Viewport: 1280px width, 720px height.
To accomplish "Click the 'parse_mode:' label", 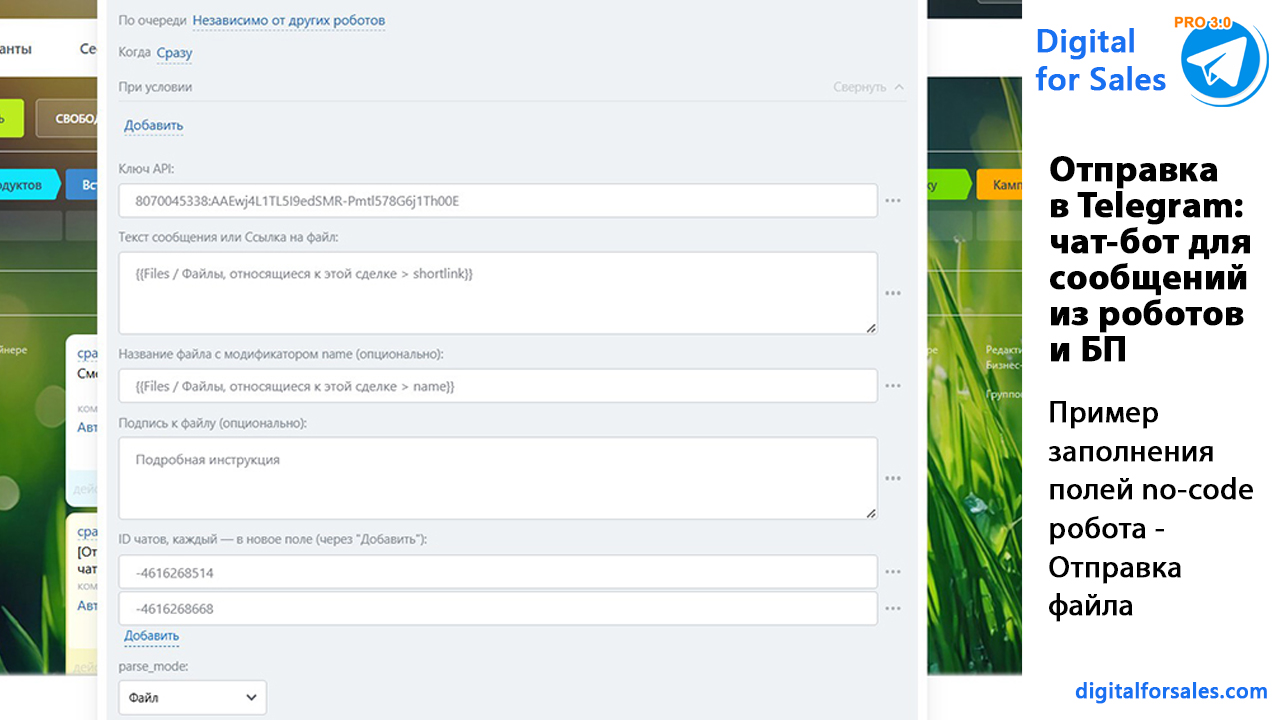I will click(154, 666).
